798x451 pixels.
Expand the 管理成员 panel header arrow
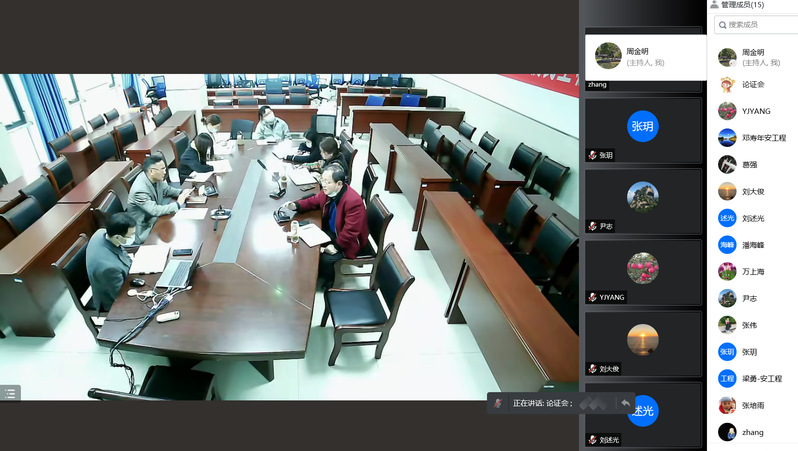click(714, 5)
